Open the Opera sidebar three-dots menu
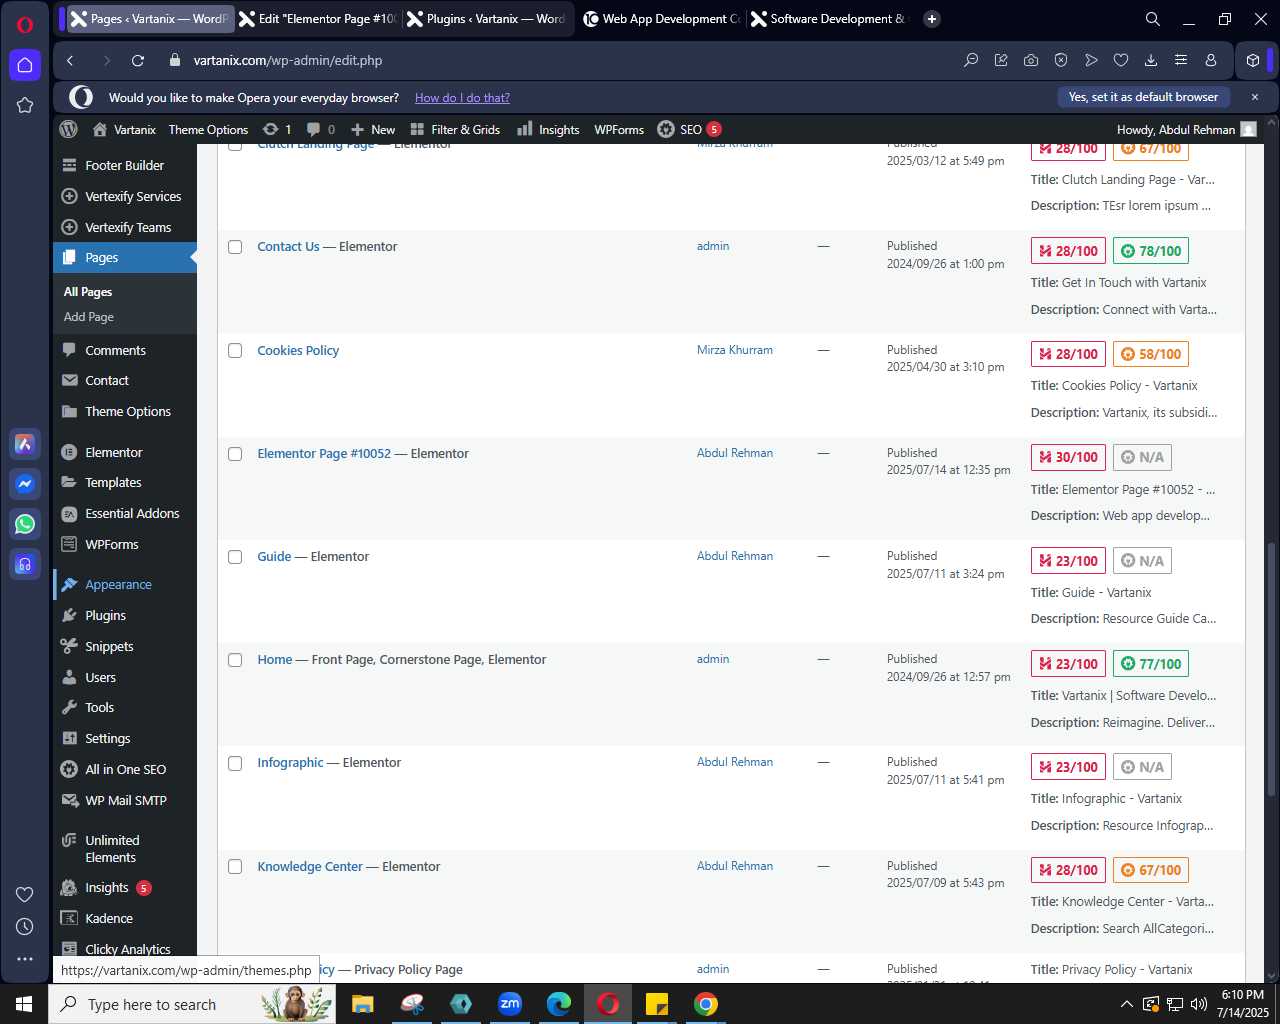Viewport: 1280px width, 1024px height. (x=25, y=958)
